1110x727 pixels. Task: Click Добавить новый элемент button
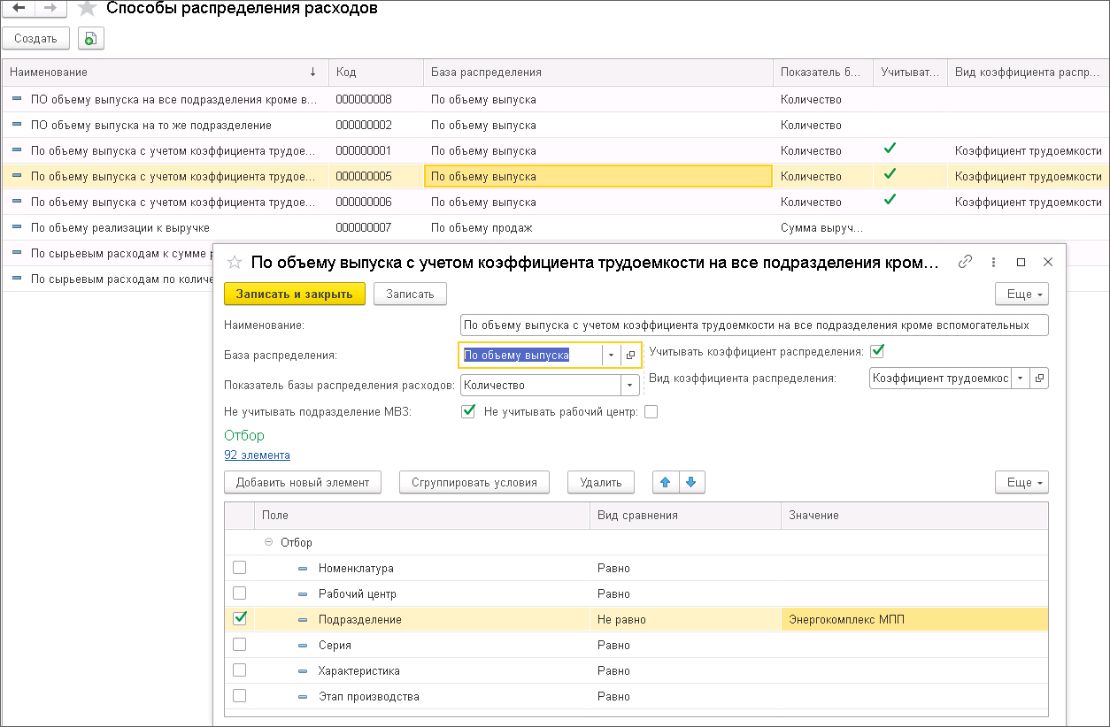point(302,482)
